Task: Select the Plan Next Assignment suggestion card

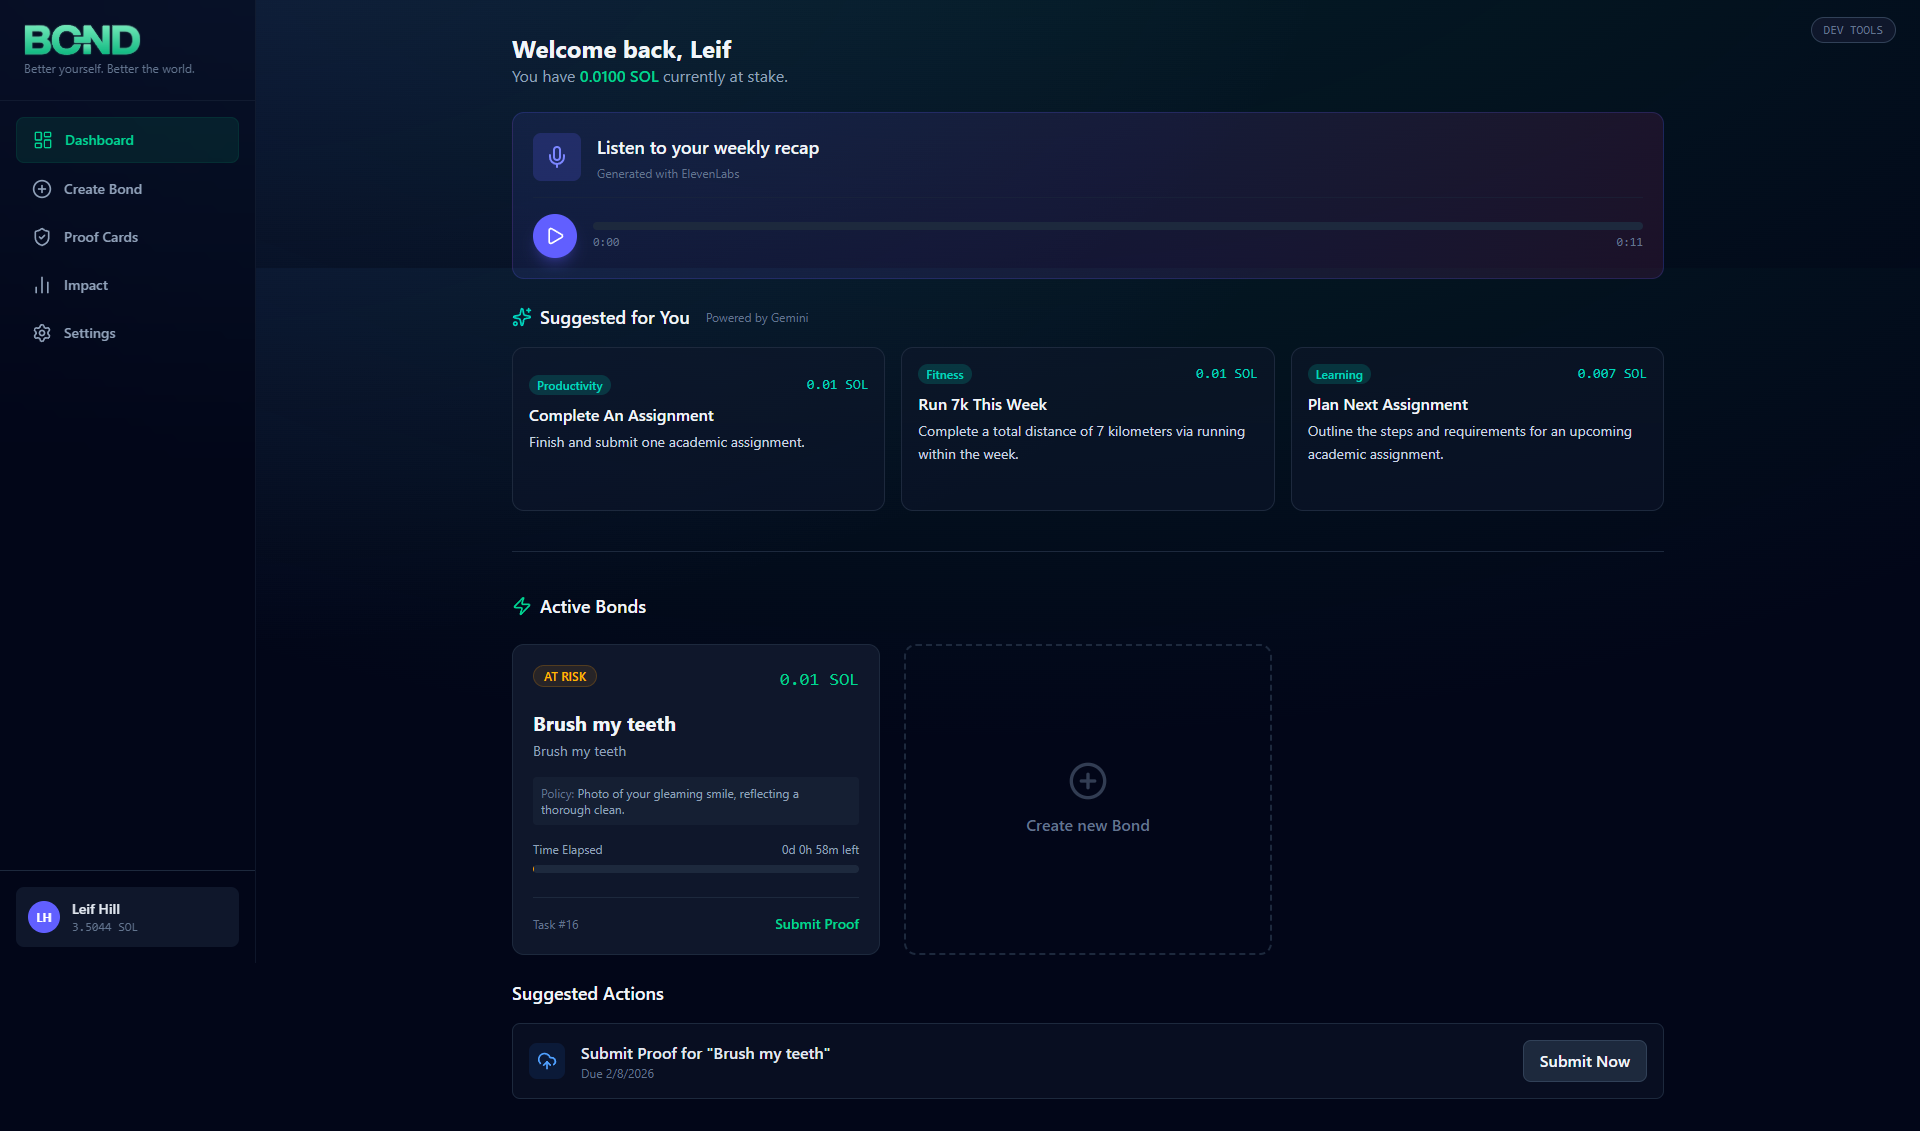Action: 1476,429
